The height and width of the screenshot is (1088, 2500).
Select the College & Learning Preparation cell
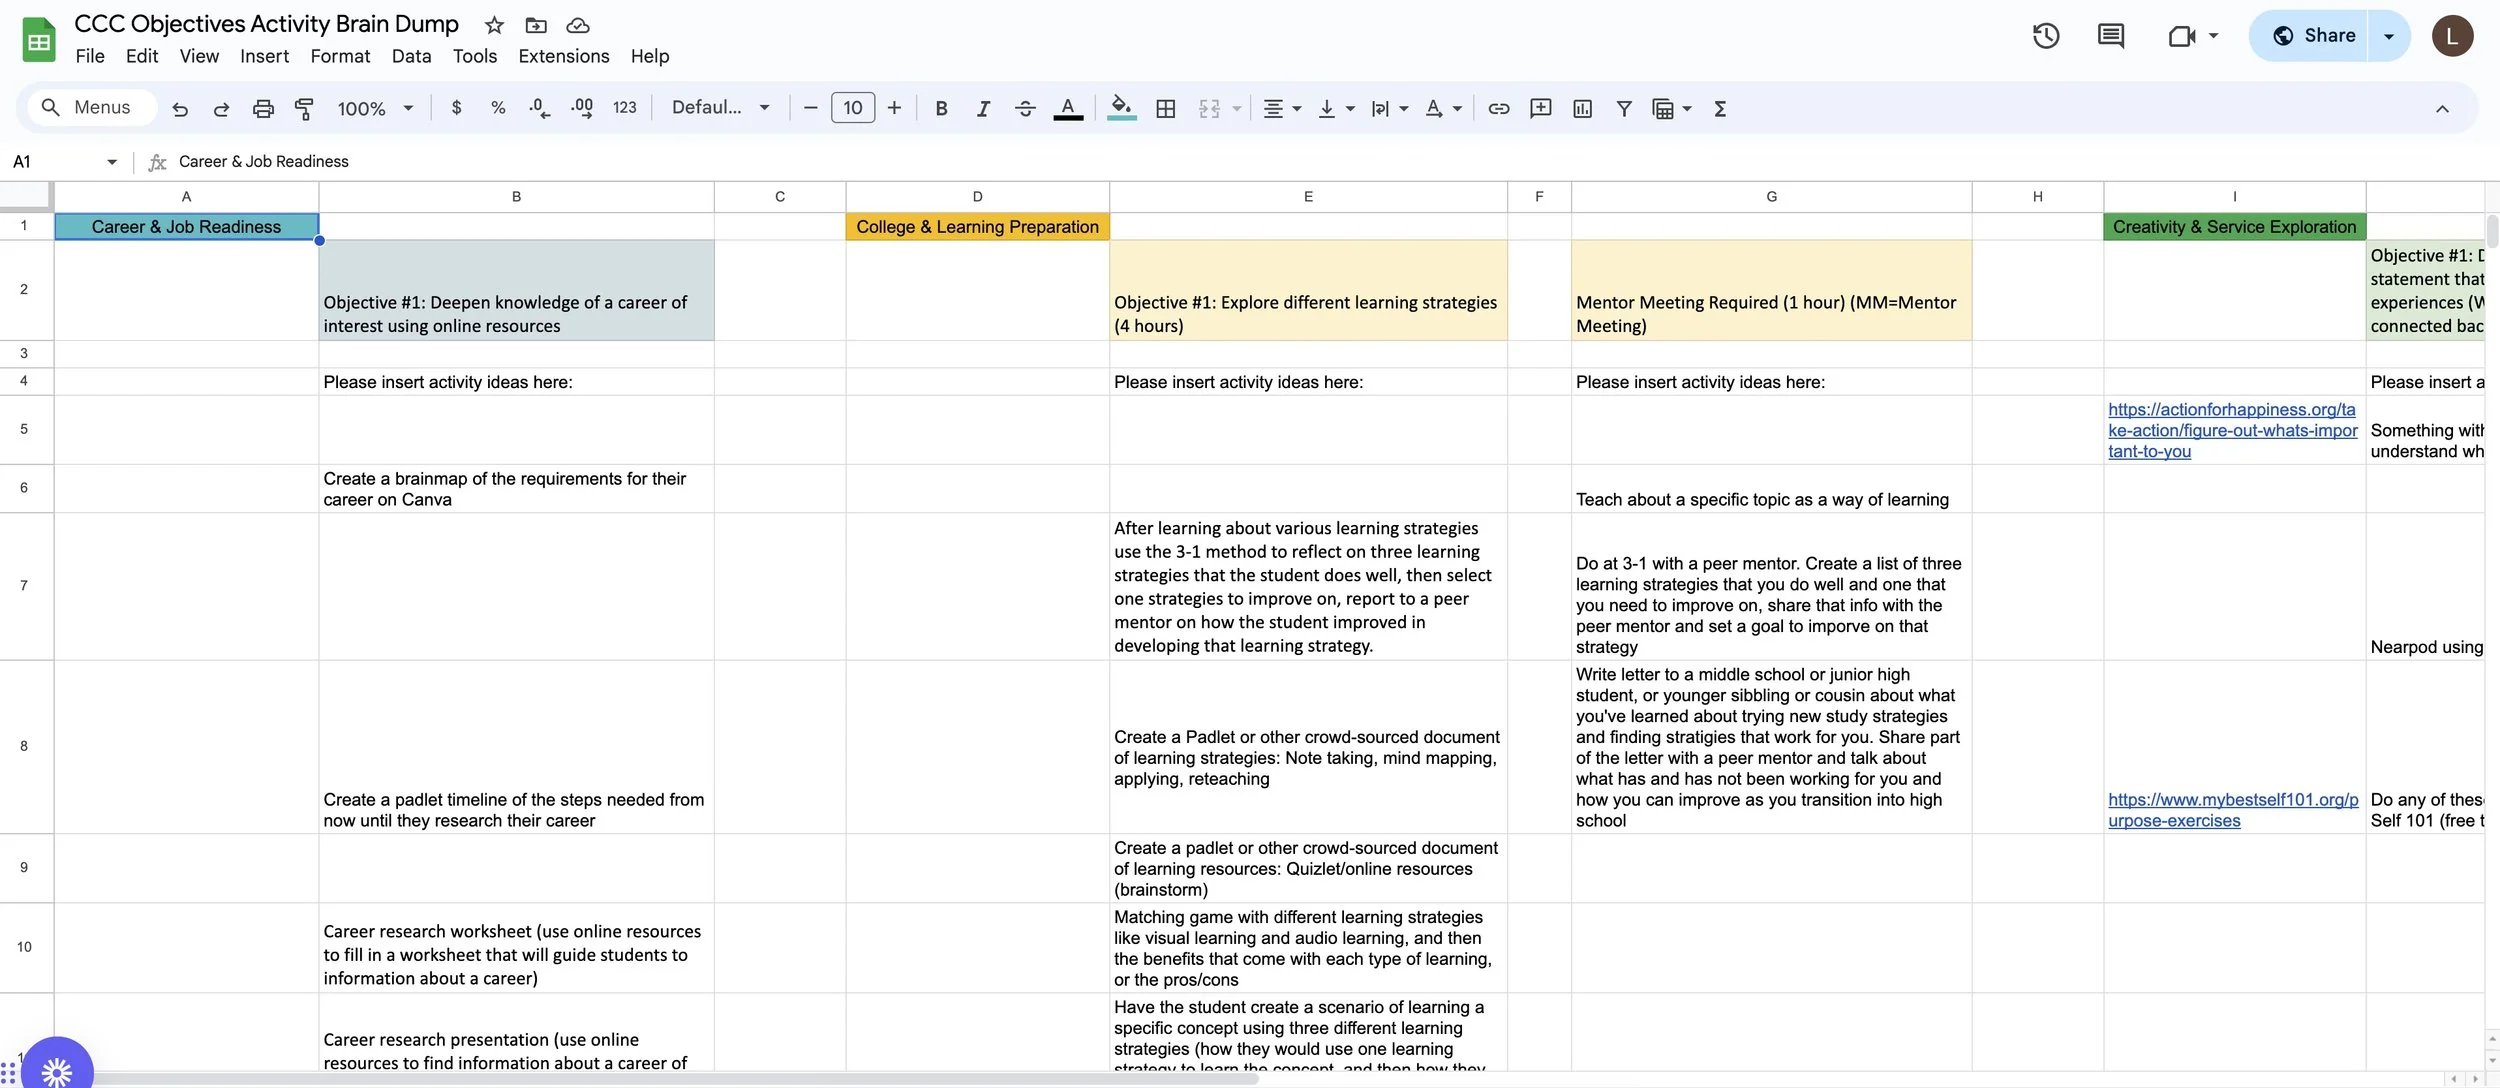click(x=977, y=226)
